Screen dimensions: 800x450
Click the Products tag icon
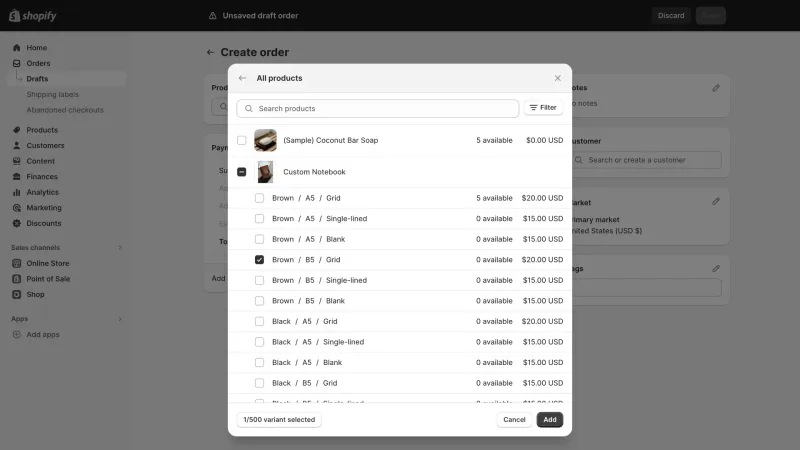(16, 130)
